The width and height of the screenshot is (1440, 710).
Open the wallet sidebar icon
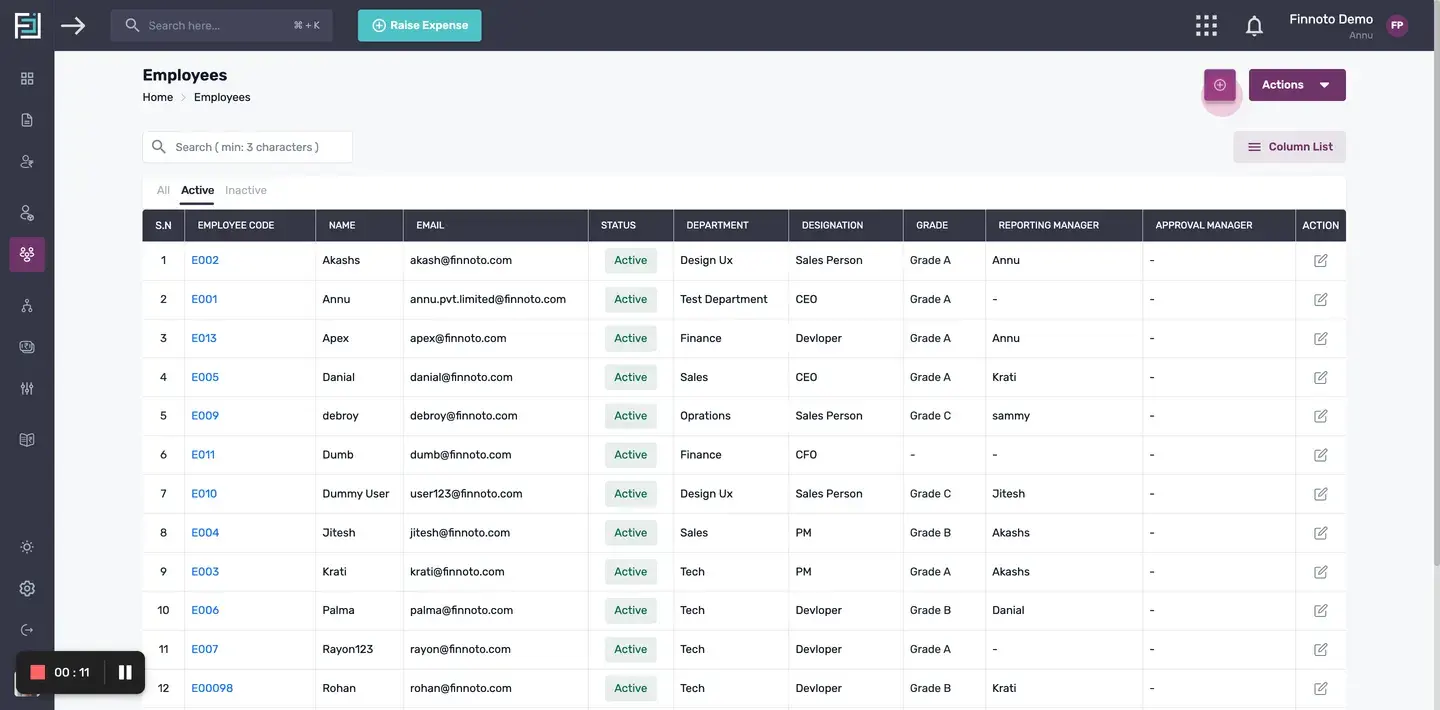coord(27,347)
